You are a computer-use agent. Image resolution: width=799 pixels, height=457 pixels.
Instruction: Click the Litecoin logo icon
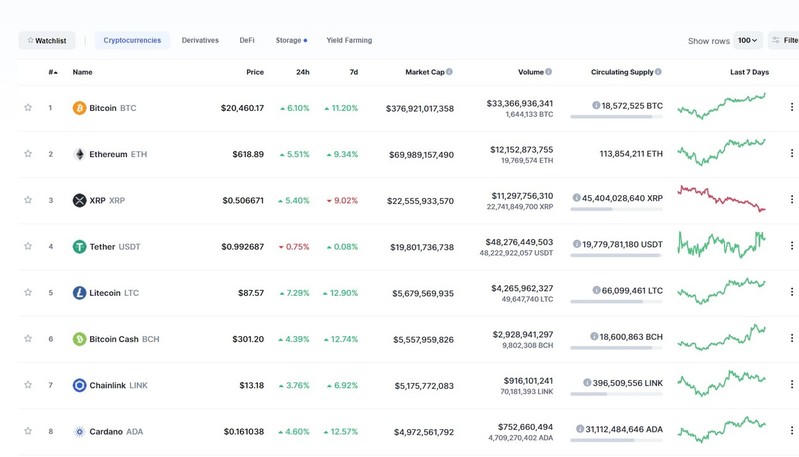tap(80, 293)
